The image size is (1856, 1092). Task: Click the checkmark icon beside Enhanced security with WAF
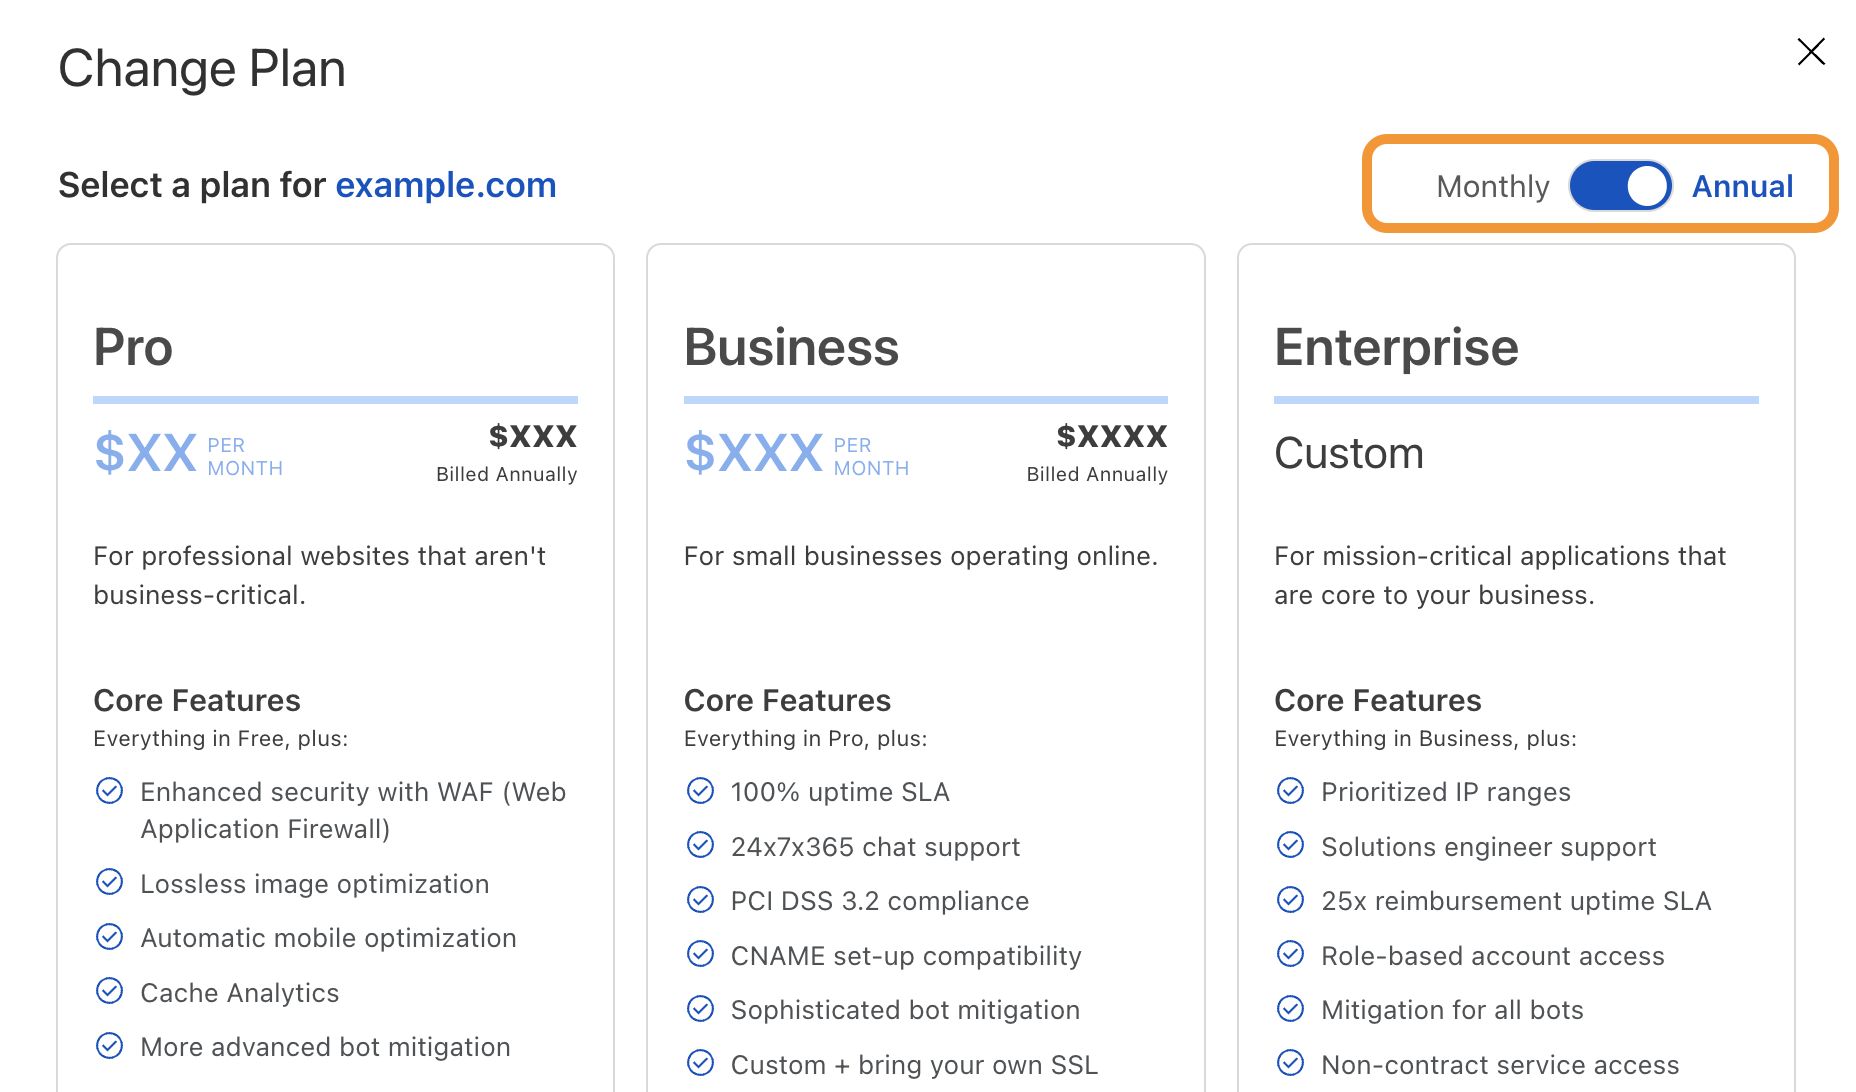pos(109,791)
